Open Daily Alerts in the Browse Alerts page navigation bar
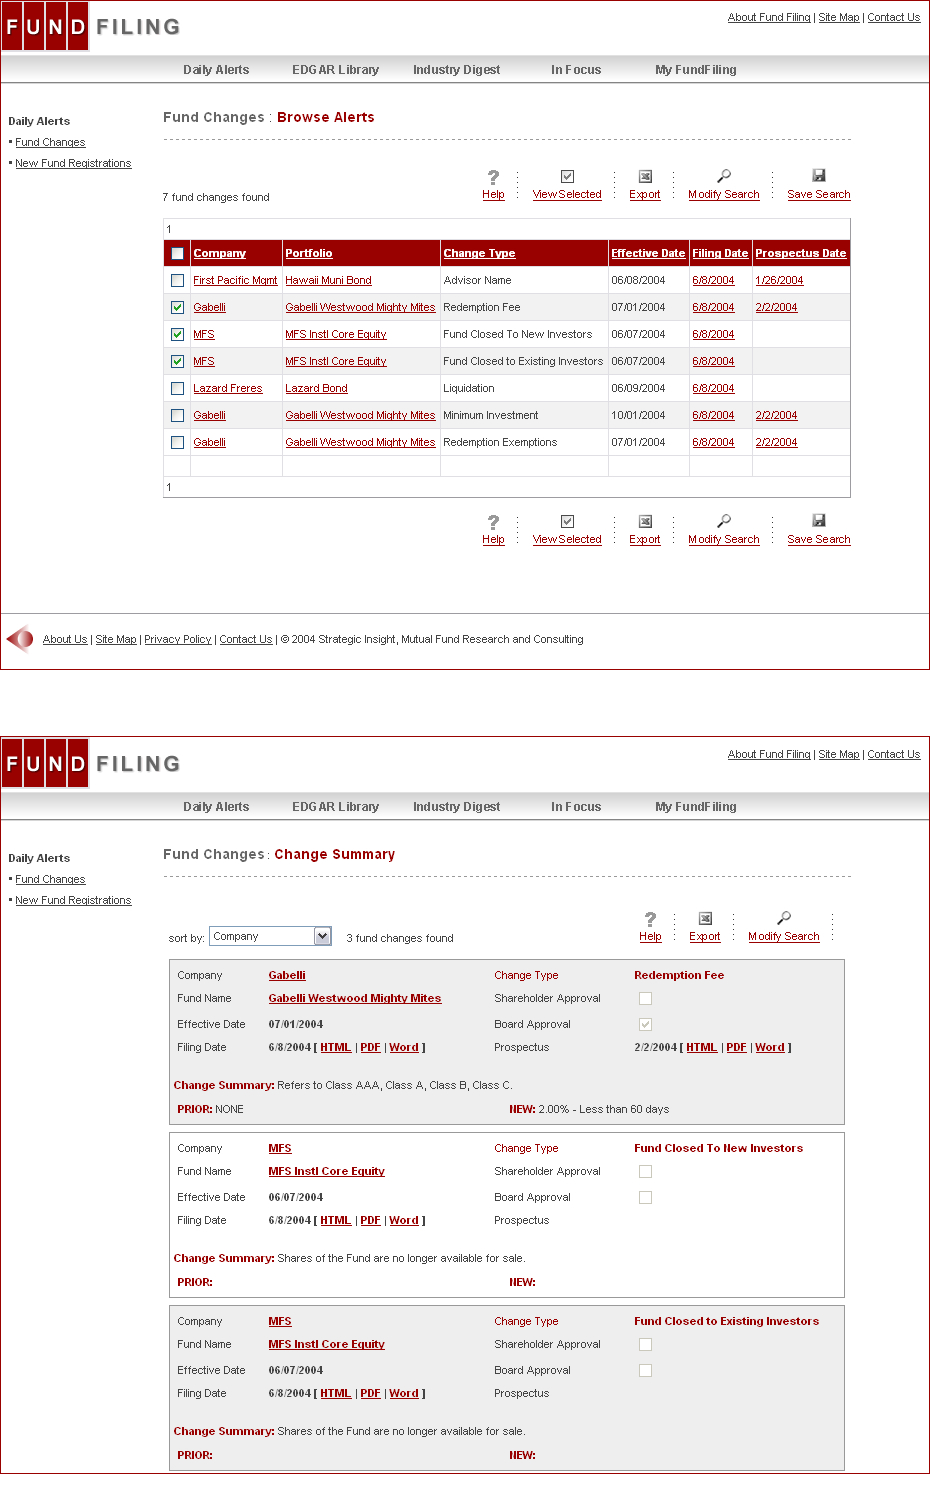Viewport: 930px width, 1500px height. click(216, 70)
